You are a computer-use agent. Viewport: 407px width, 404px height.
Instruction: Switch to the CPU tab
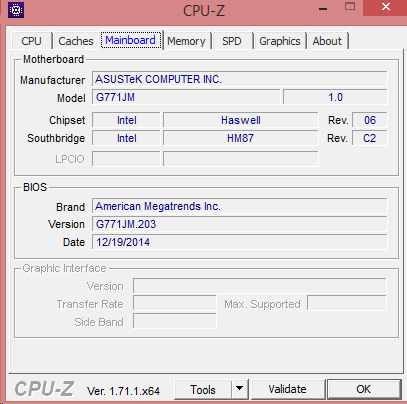point(32,41)
